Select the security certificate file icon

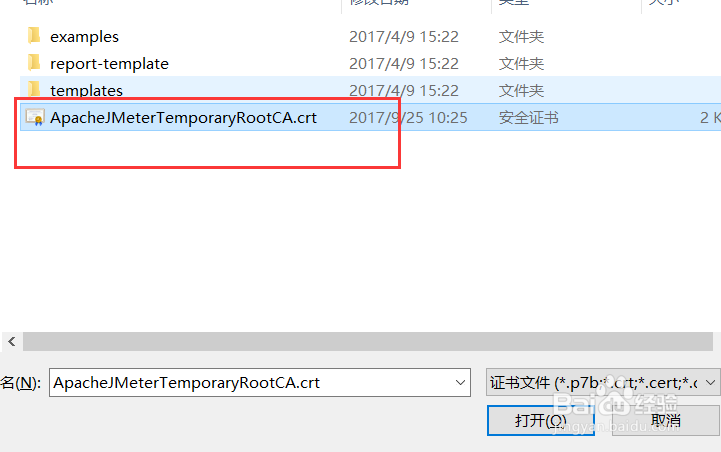[x=35, y=117]
